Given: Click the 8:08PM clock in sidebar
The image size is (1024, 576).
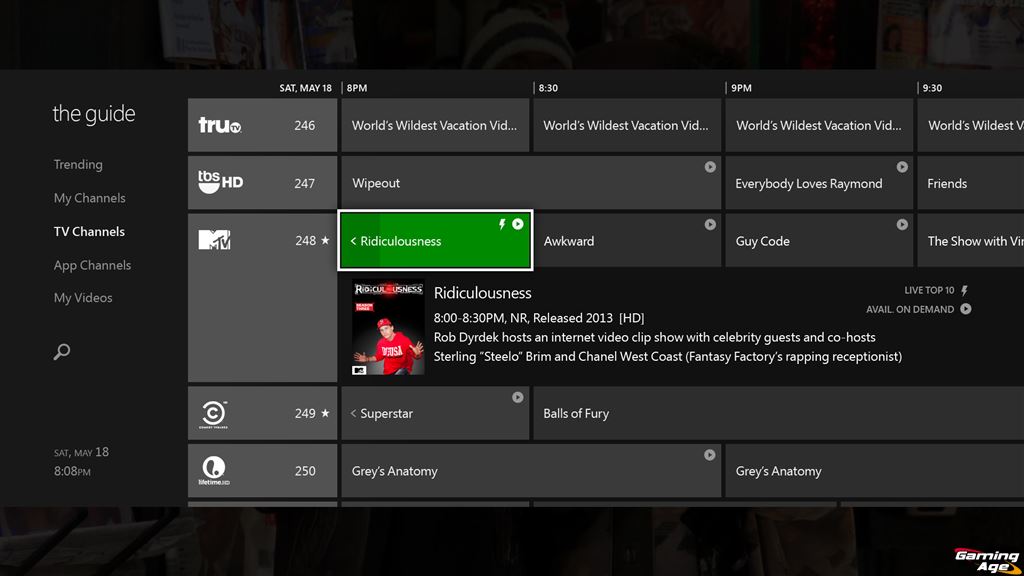Looking at the screenshot, I should 72,471.
